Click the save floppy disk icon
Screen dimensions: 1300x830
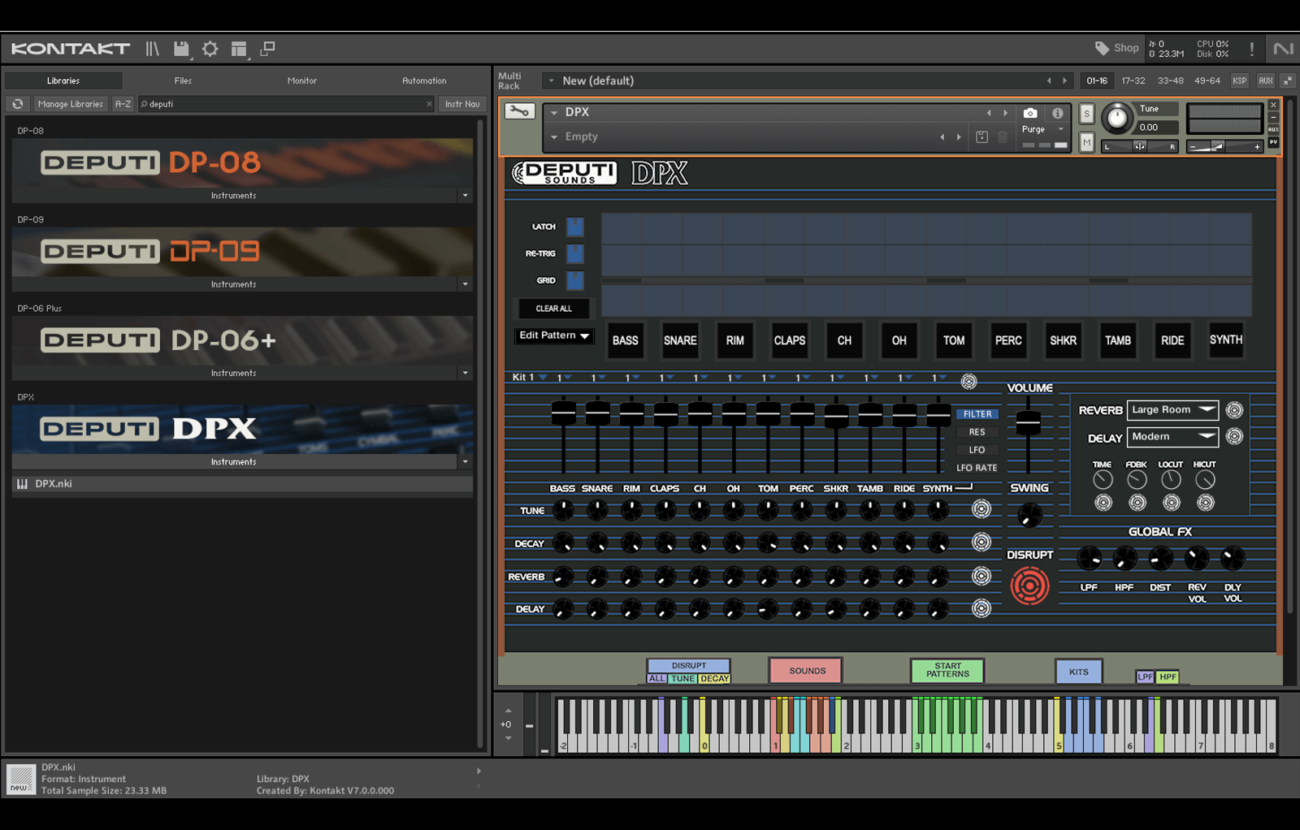click(181, 49)
